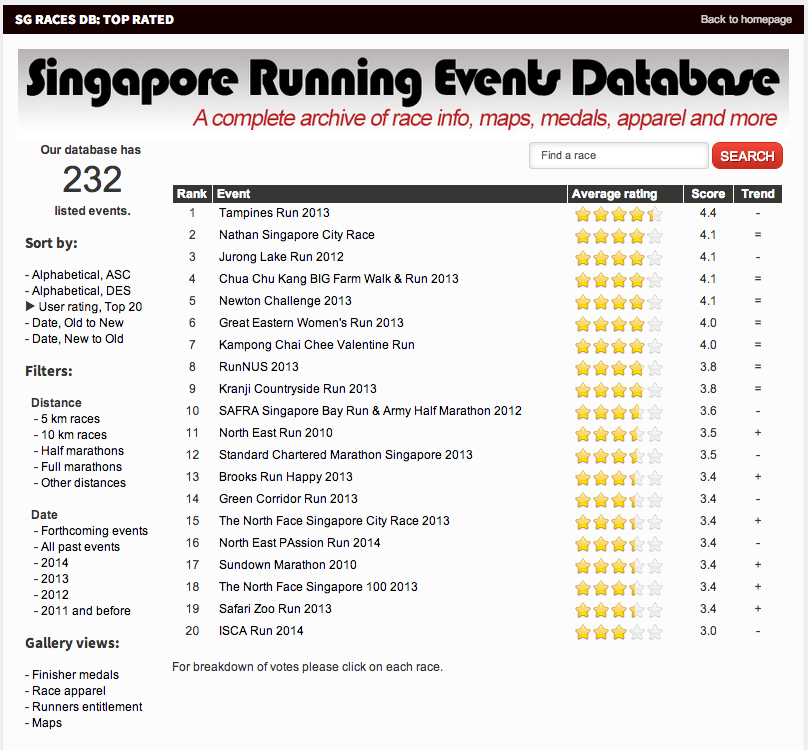Open Green Corridor Run 2013 event
This screenshot has width=808, height=750.
click(x=288, y=498)
